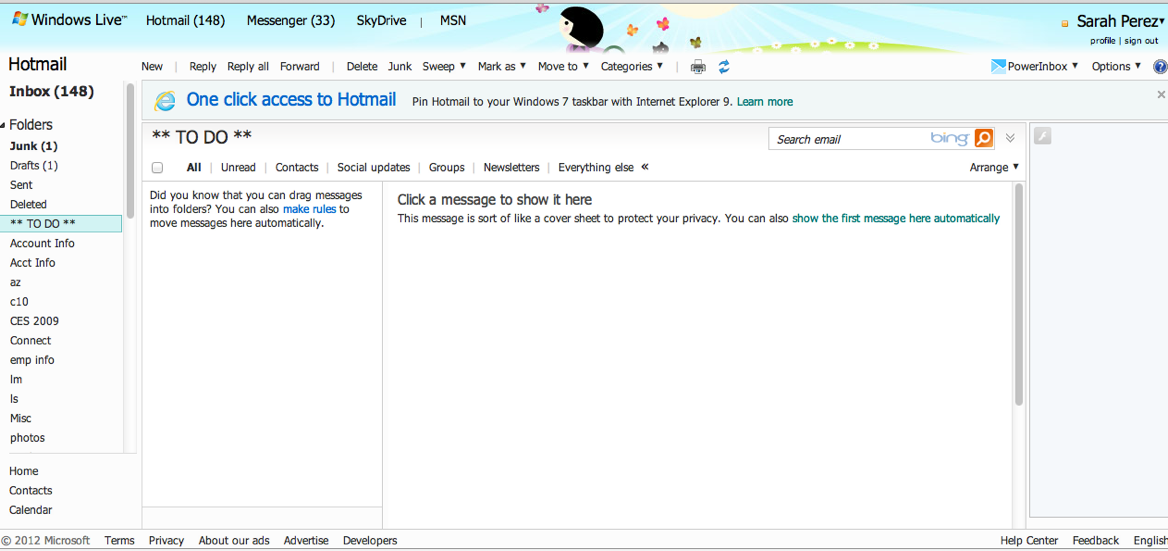
Task: Click Forward in toolbar
Action: pyautogui.click(x=299, y=66)
